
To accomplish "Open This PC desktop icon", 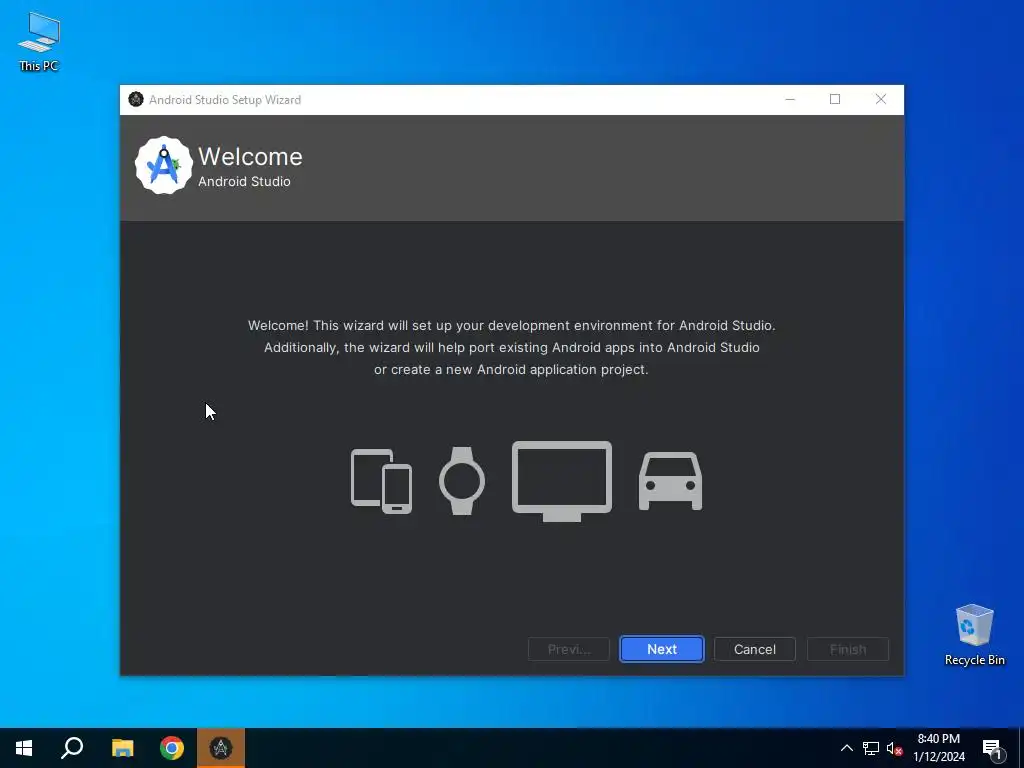I will point(39,41).
